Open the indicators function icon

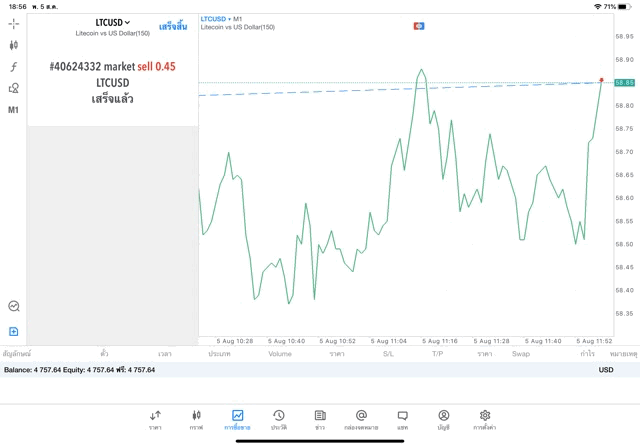(x=13, y=67)
